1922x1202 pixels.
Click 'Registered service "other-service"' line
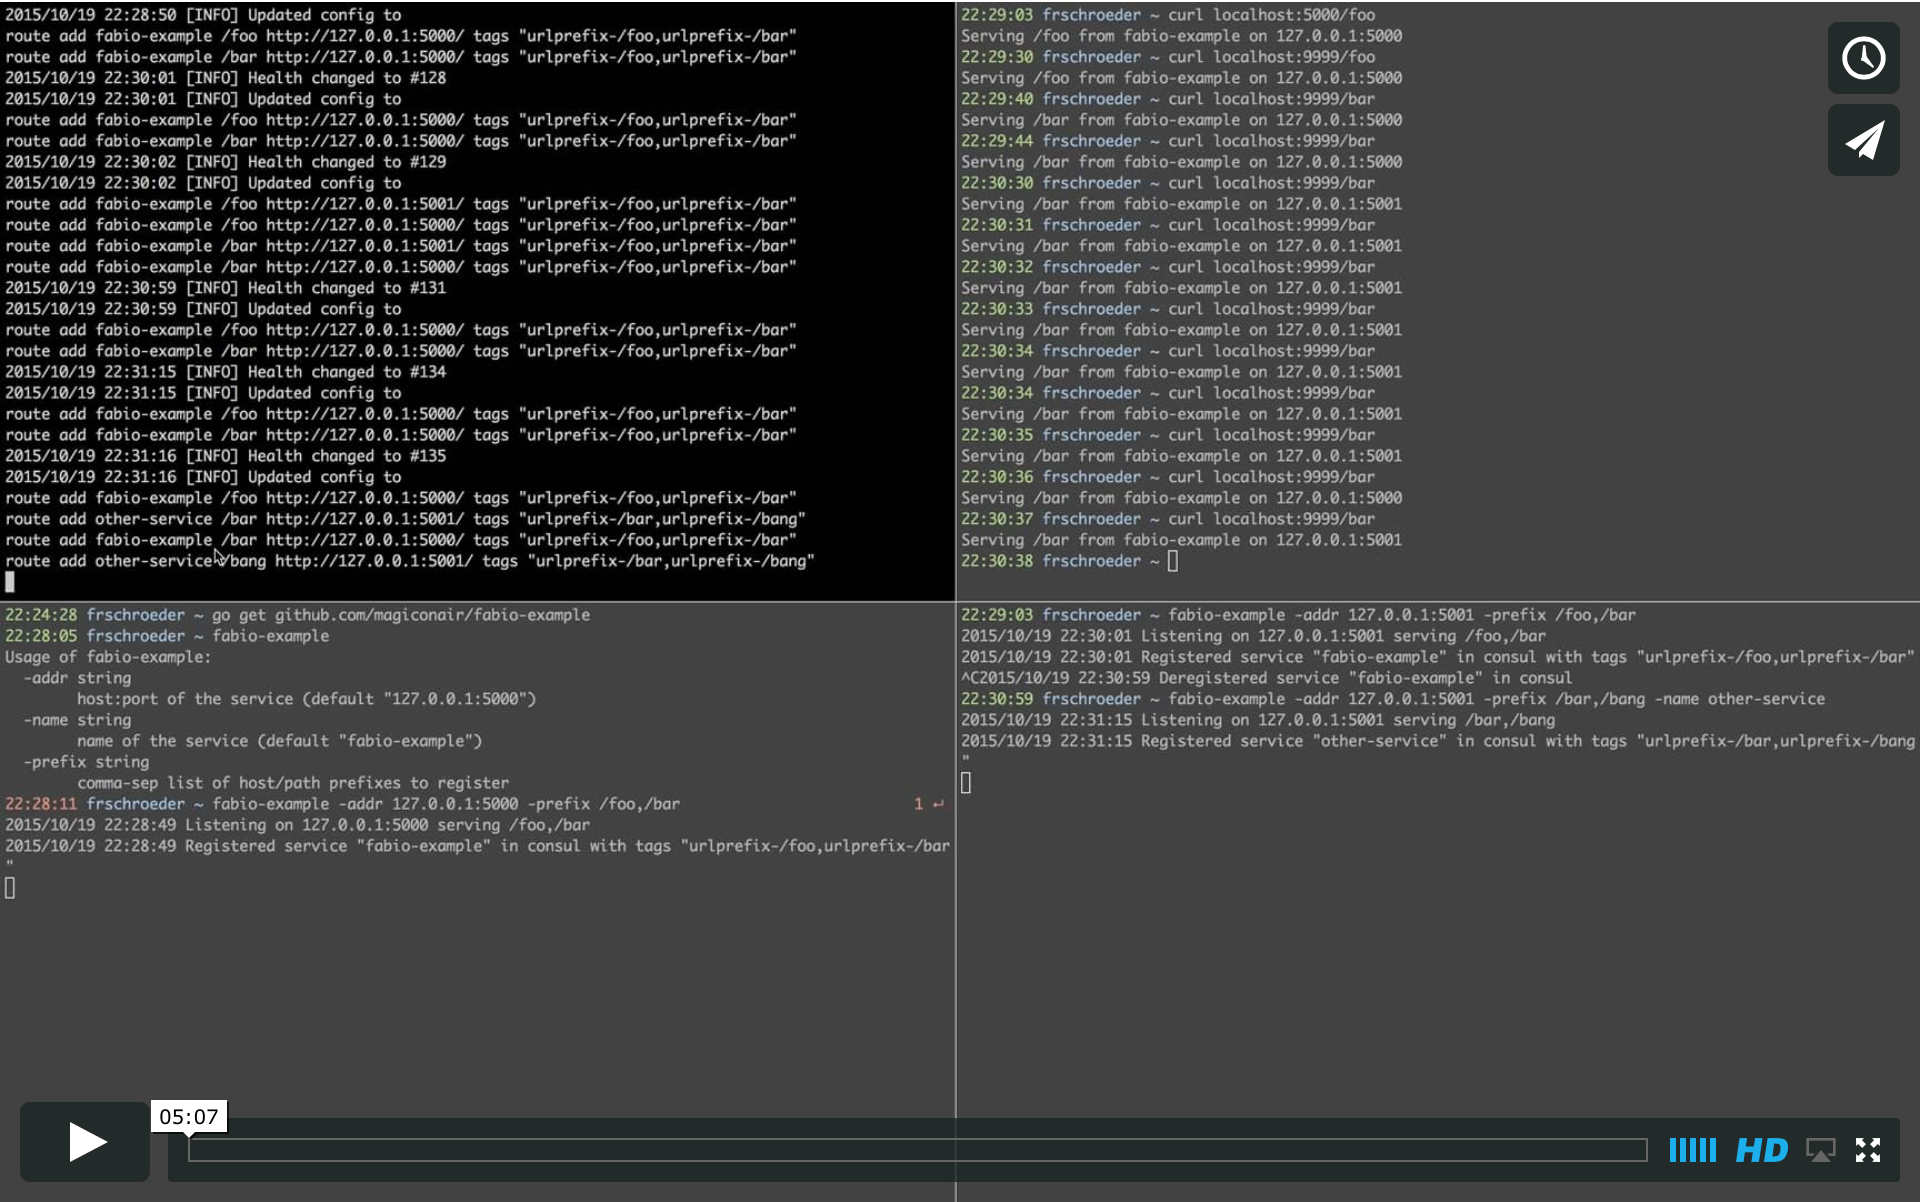point(1438,741)
